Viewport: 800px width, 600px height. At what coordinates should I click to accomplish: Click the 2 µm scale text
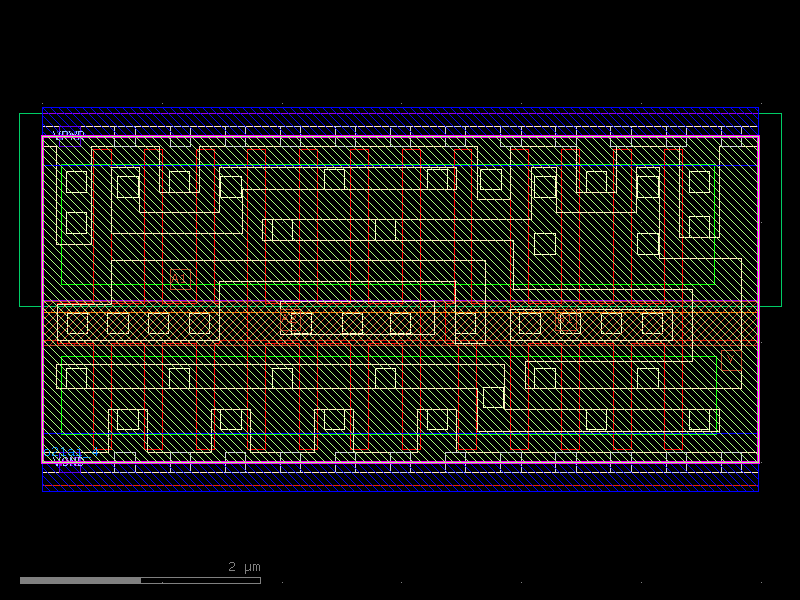(x=244, y=567)
